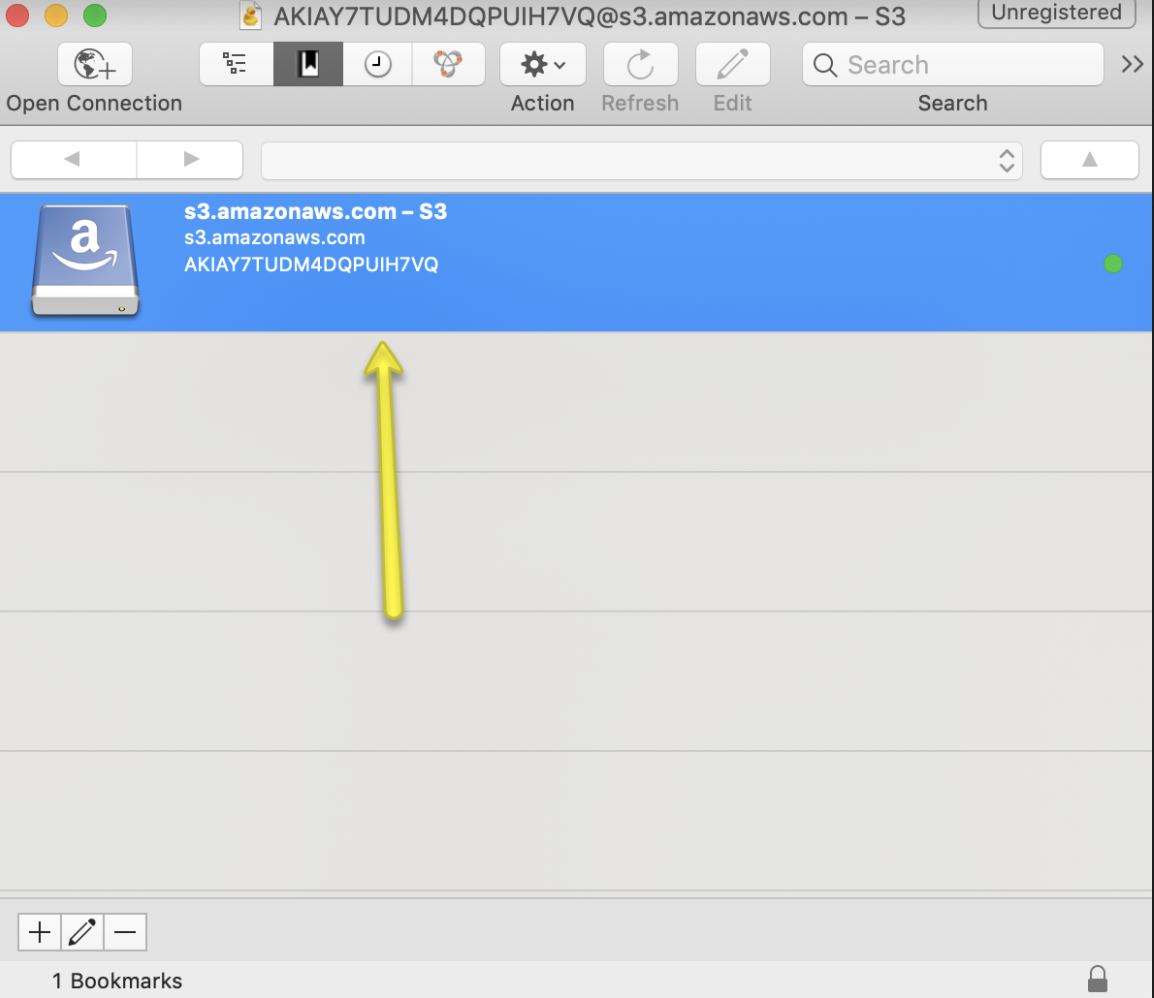The width and height of the screenshot is (1154, 998).
Task: Click the green connection status dot
Action: (x=1113, y=263)
